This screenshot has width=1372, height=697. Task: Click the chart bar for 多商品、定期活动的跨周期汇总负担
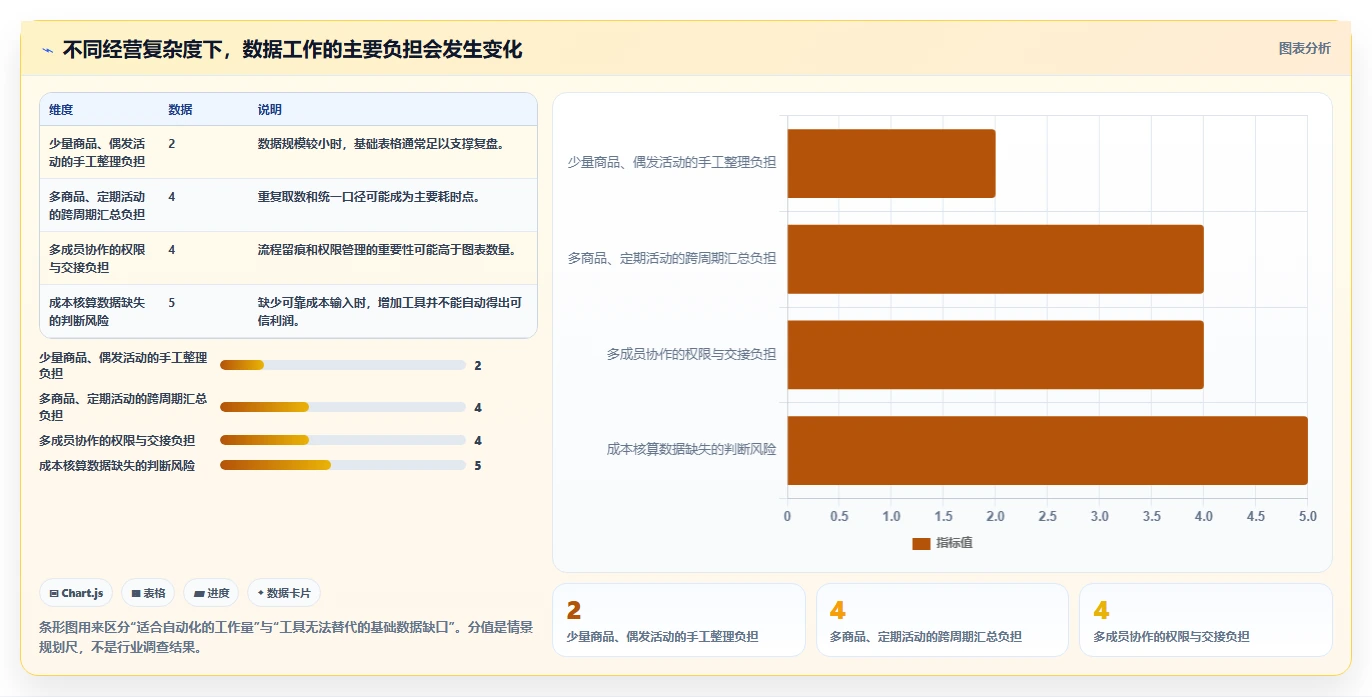click(x=995, y=259)
